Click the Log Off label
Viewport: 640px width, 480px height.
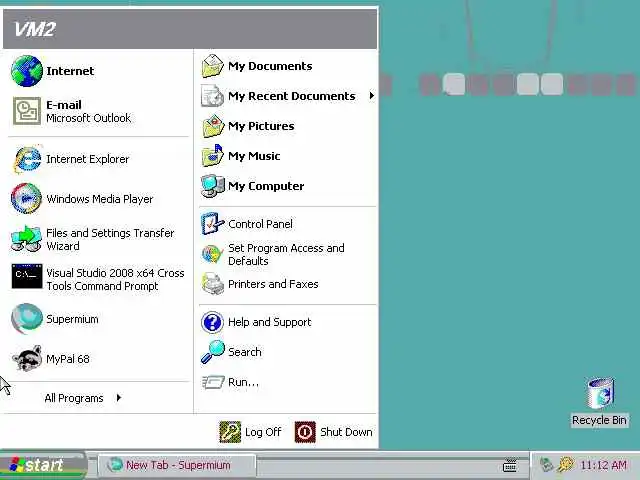point(263,432)
